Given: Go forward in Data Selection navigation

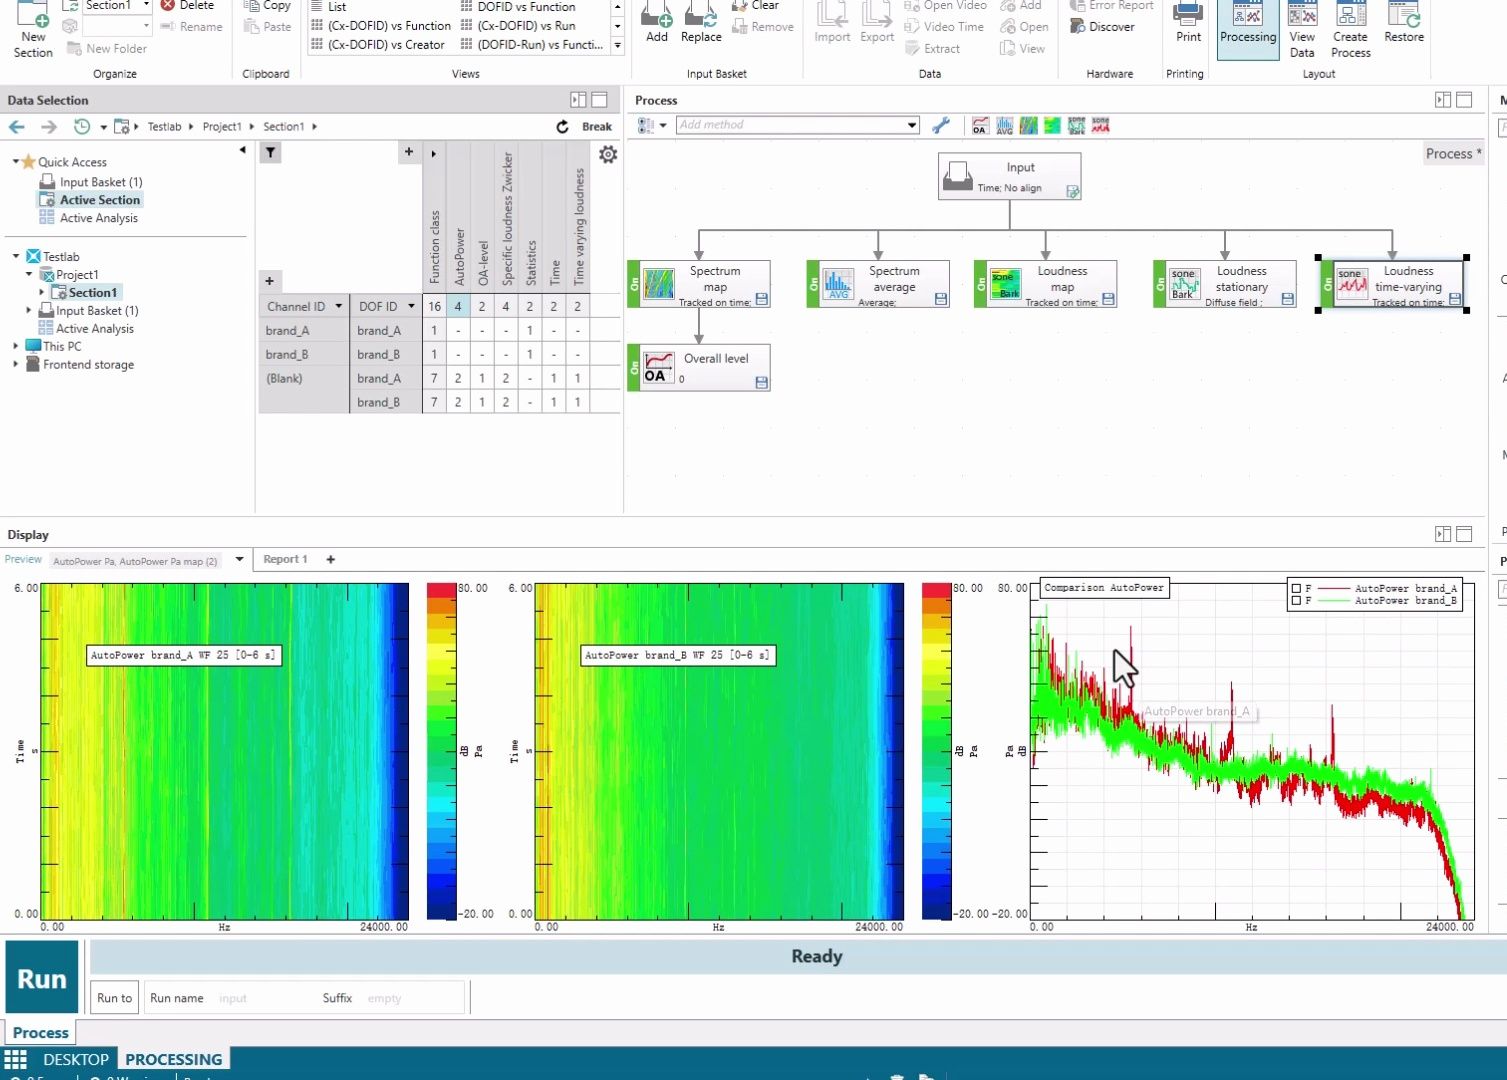Looking at the screenshot, I should click(x=48, y=127).
